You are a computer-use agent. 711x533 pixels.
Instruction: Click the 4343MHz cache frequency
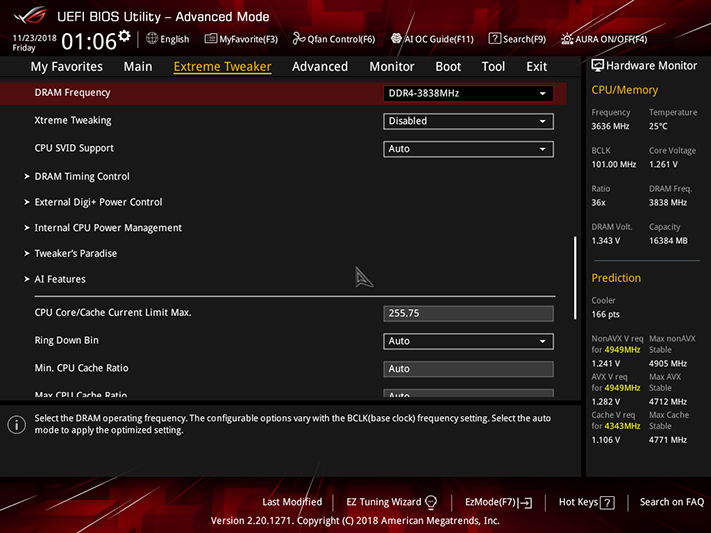point(622,426)
